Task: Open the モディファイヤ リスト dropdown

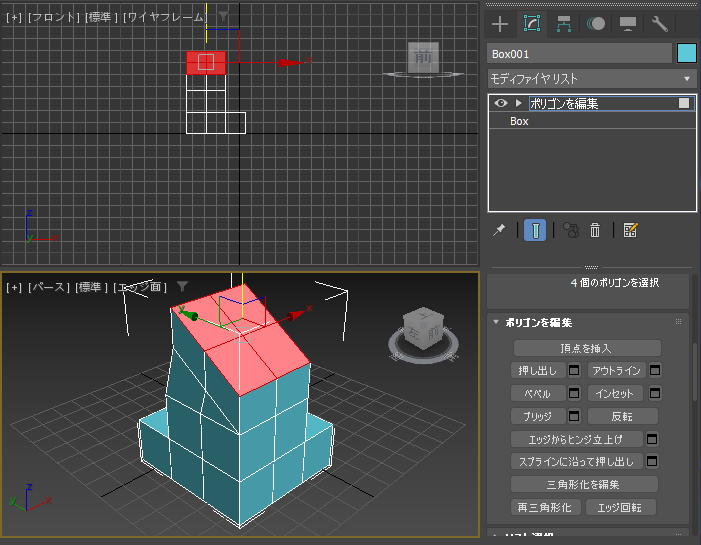Action: coord(591,79)
